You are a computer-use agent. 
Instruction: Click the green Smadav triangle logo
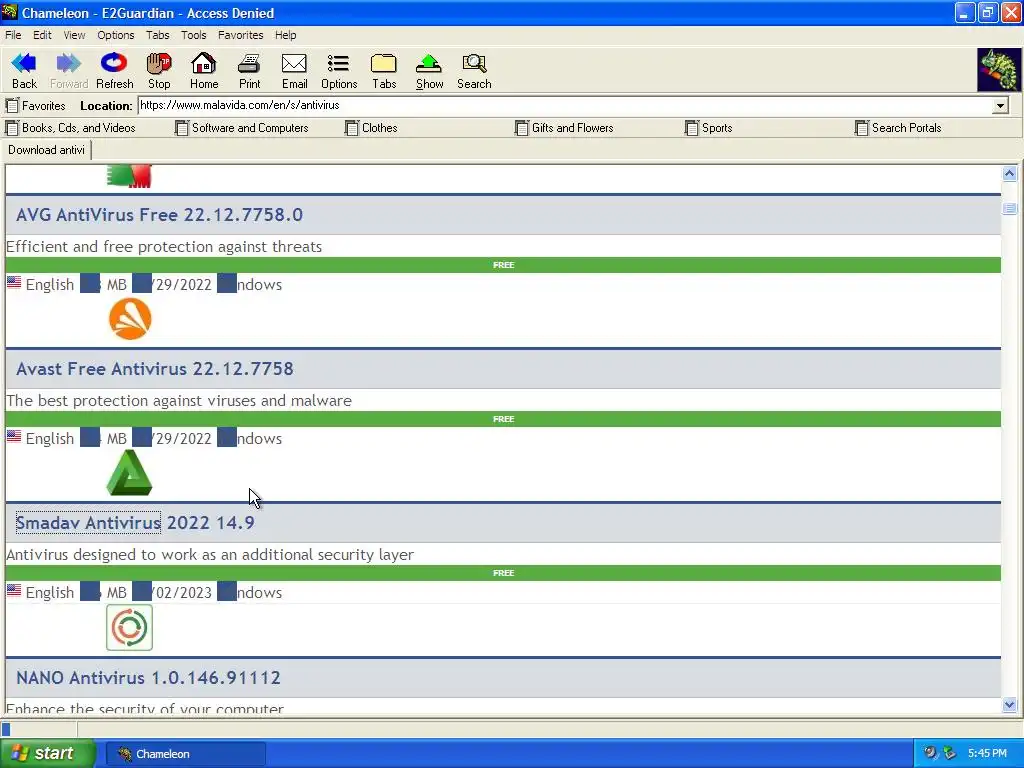tap(129, 473)
